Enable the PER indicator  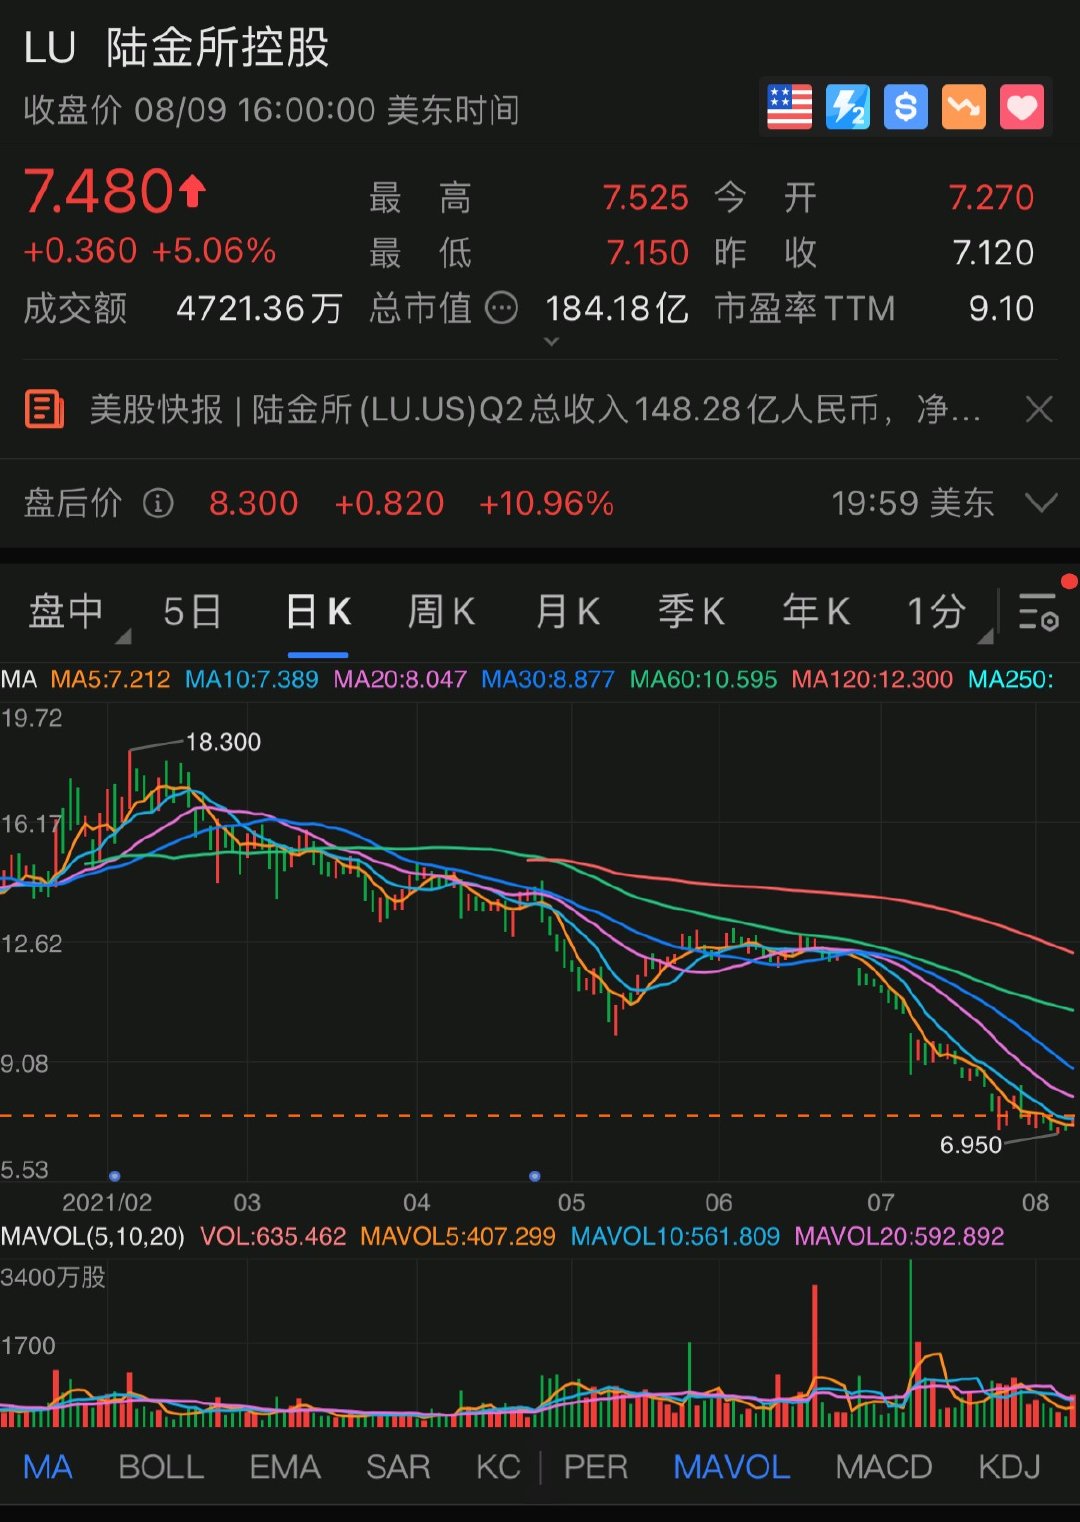click(596, 1467)
